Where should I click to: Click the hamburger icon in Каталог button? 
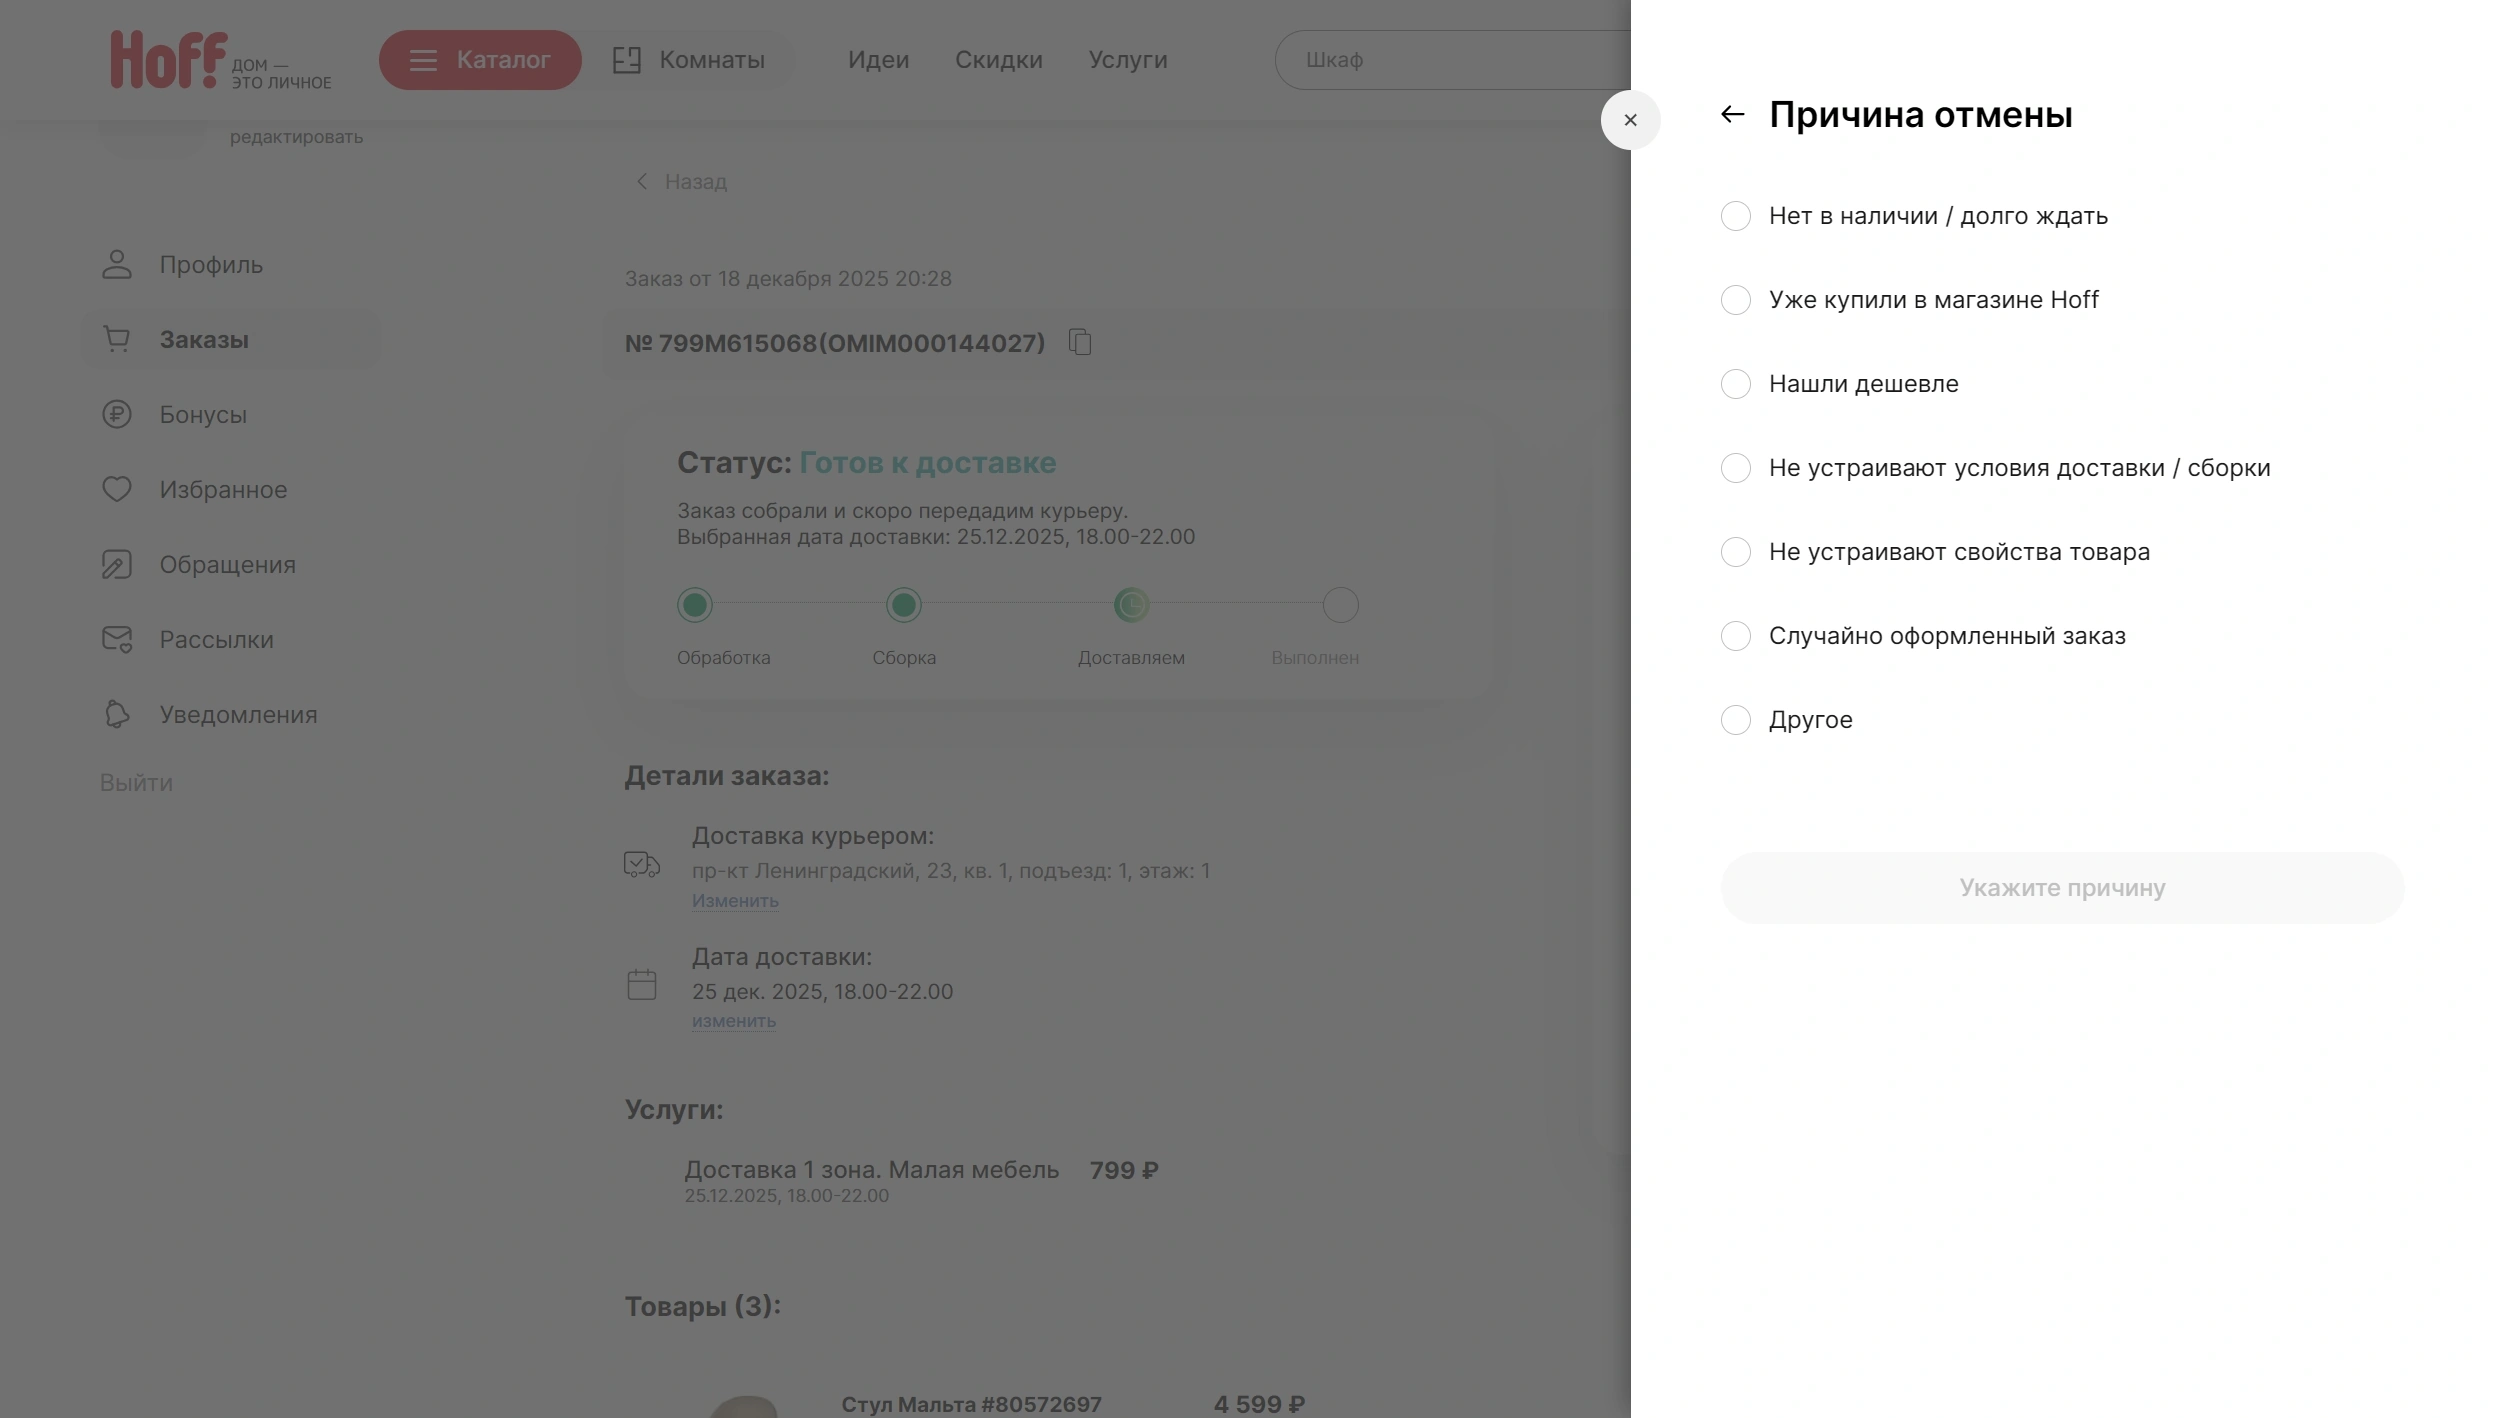(x=423, y=60)
